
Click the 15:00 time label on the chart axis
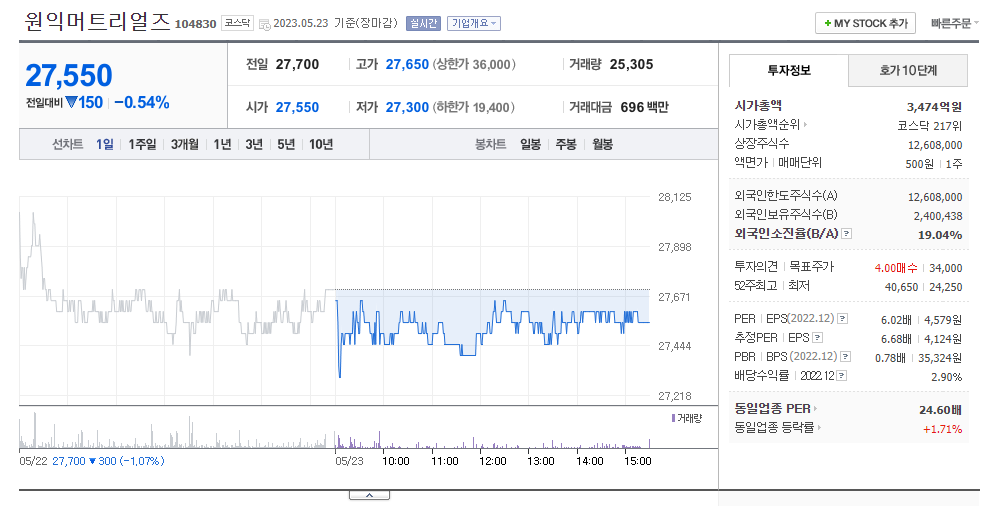click(637, 461)
